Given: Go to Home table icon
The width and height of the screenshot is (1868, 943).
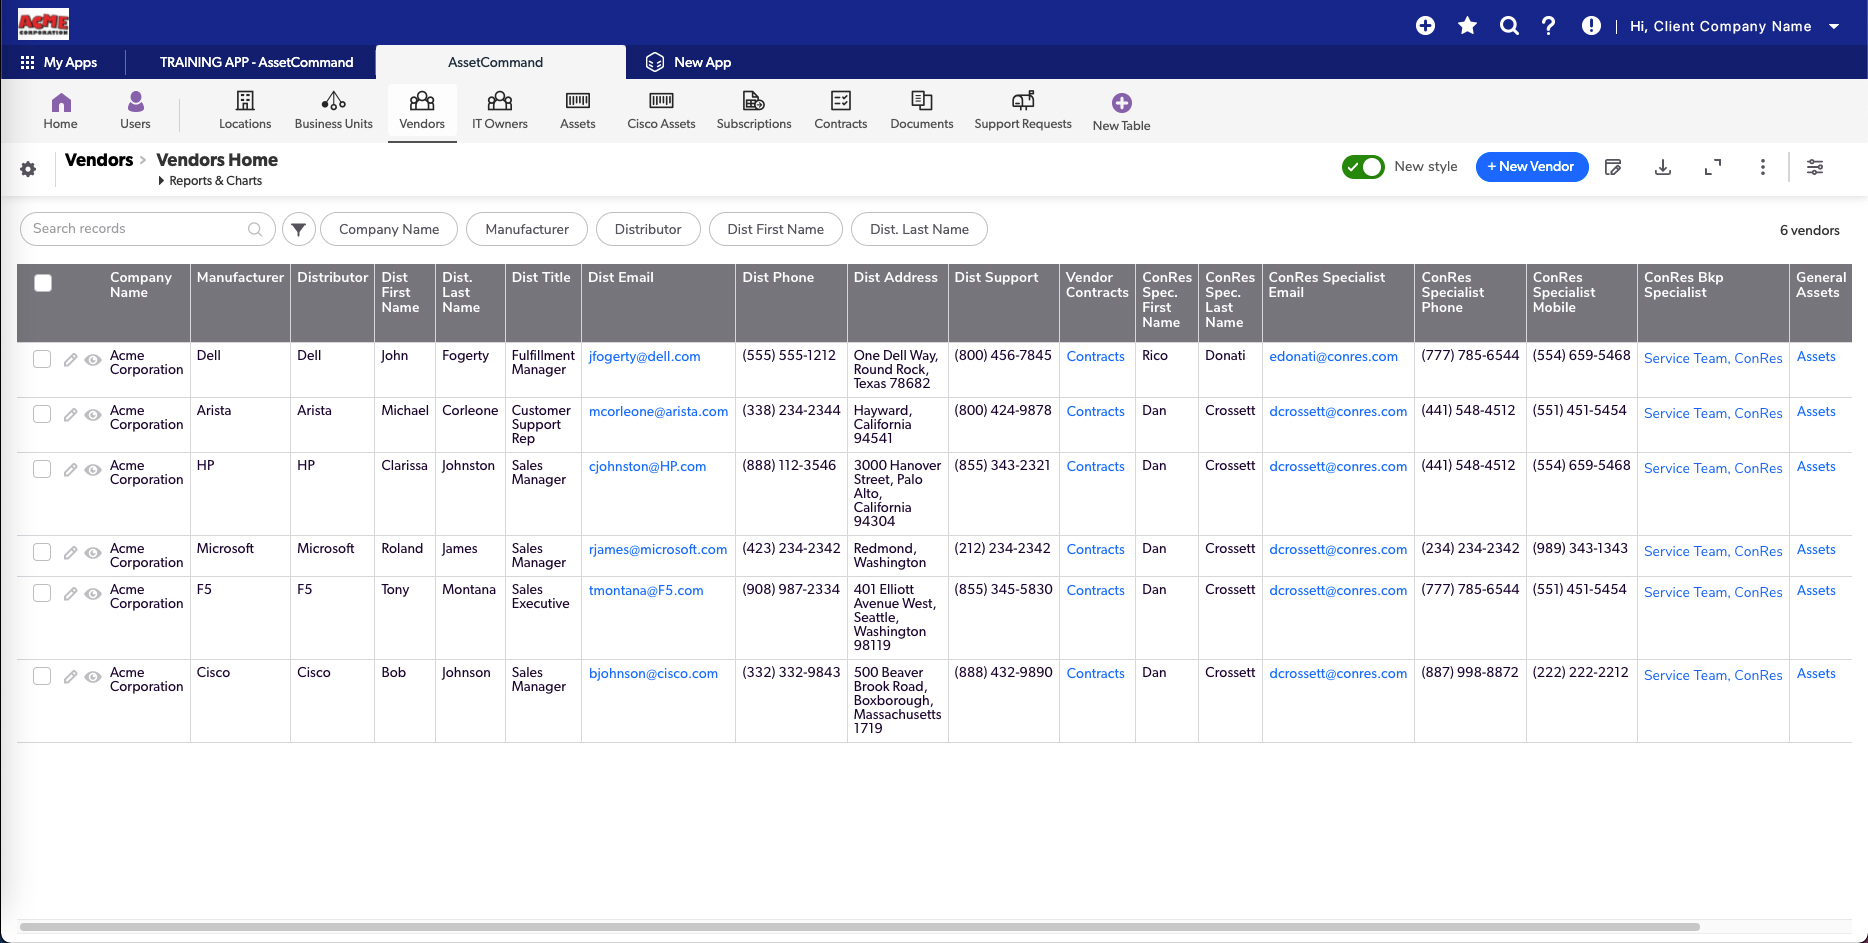Looking at the screenshot, I should tap(60, 111).
